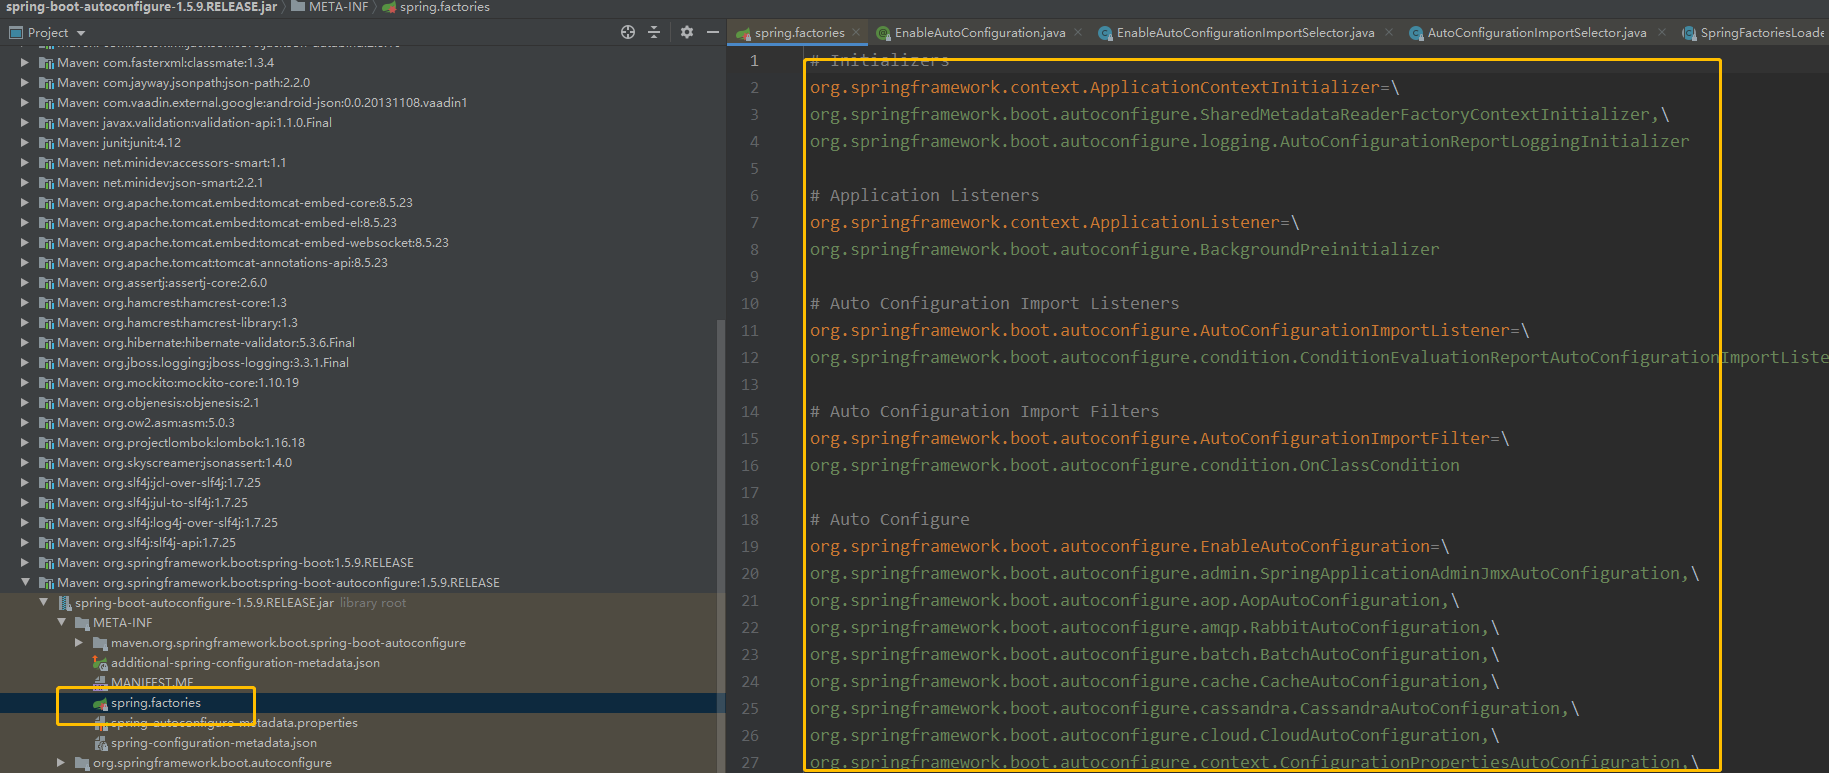Image resolution: width=1829 pixels, height=773 pixels.
Task: Close the spring.factories tab
Action: (857, 32)
